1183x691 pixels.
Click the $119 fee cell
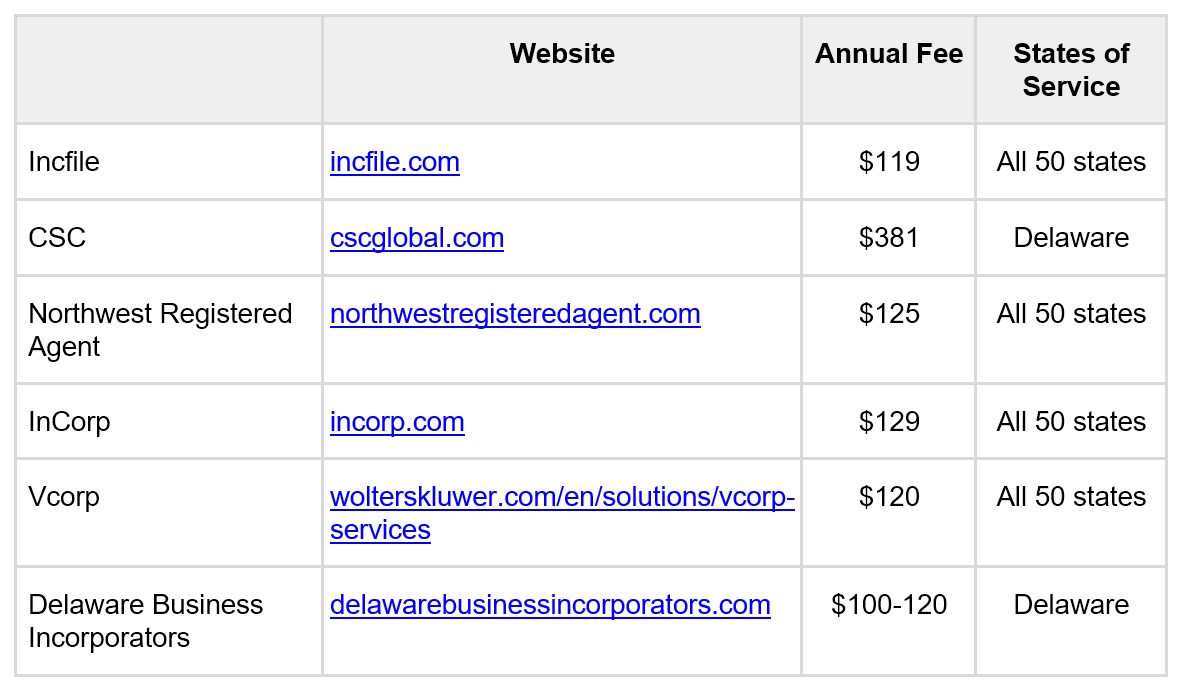[889, 162]
